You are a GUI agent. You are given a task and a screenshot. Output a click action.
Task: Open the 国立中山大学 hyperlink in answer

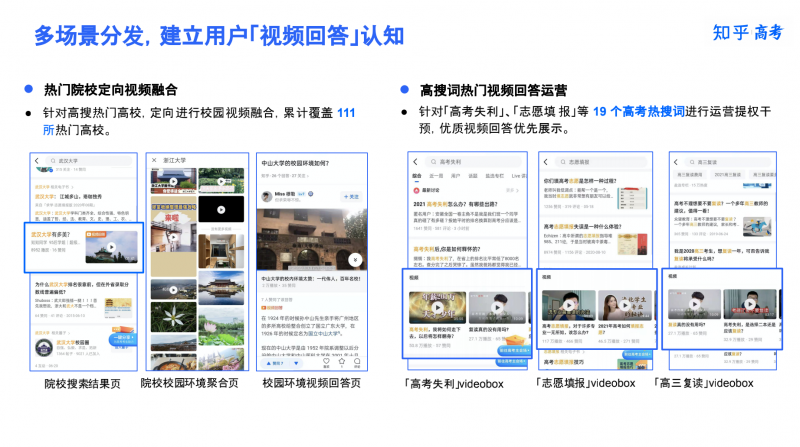pos(322,333)
